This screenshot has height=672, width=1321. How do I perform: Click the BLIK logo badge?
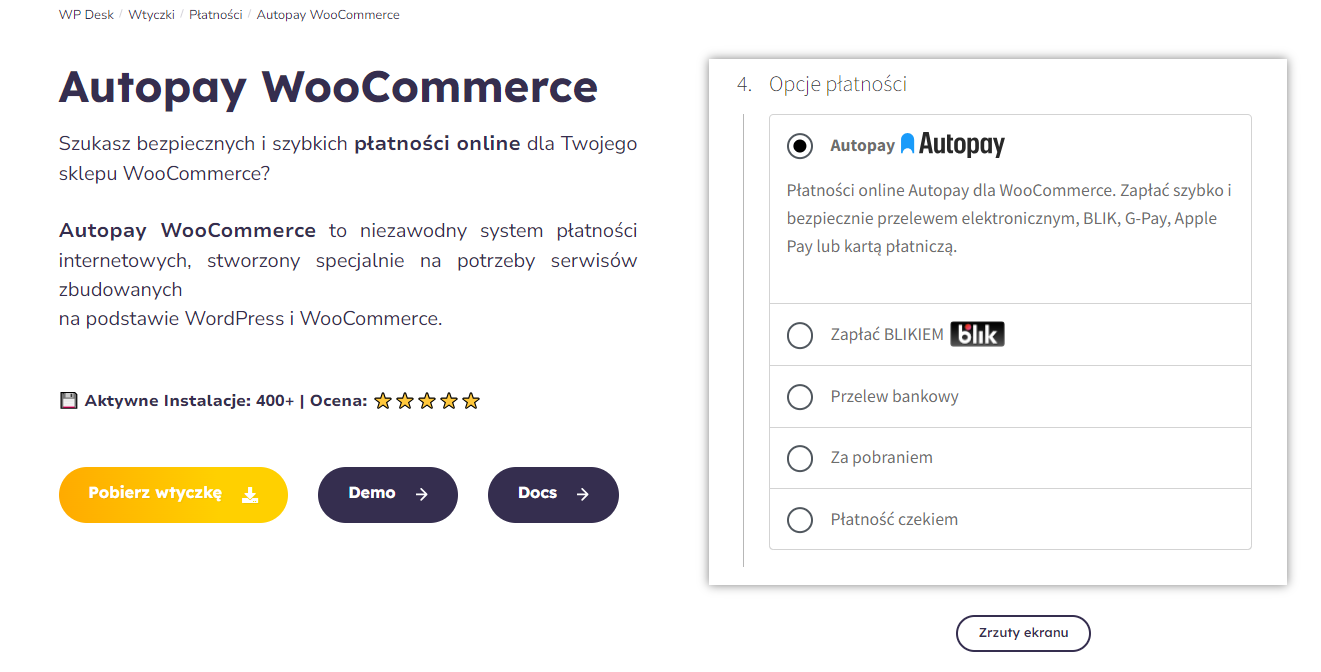(977, 334)
